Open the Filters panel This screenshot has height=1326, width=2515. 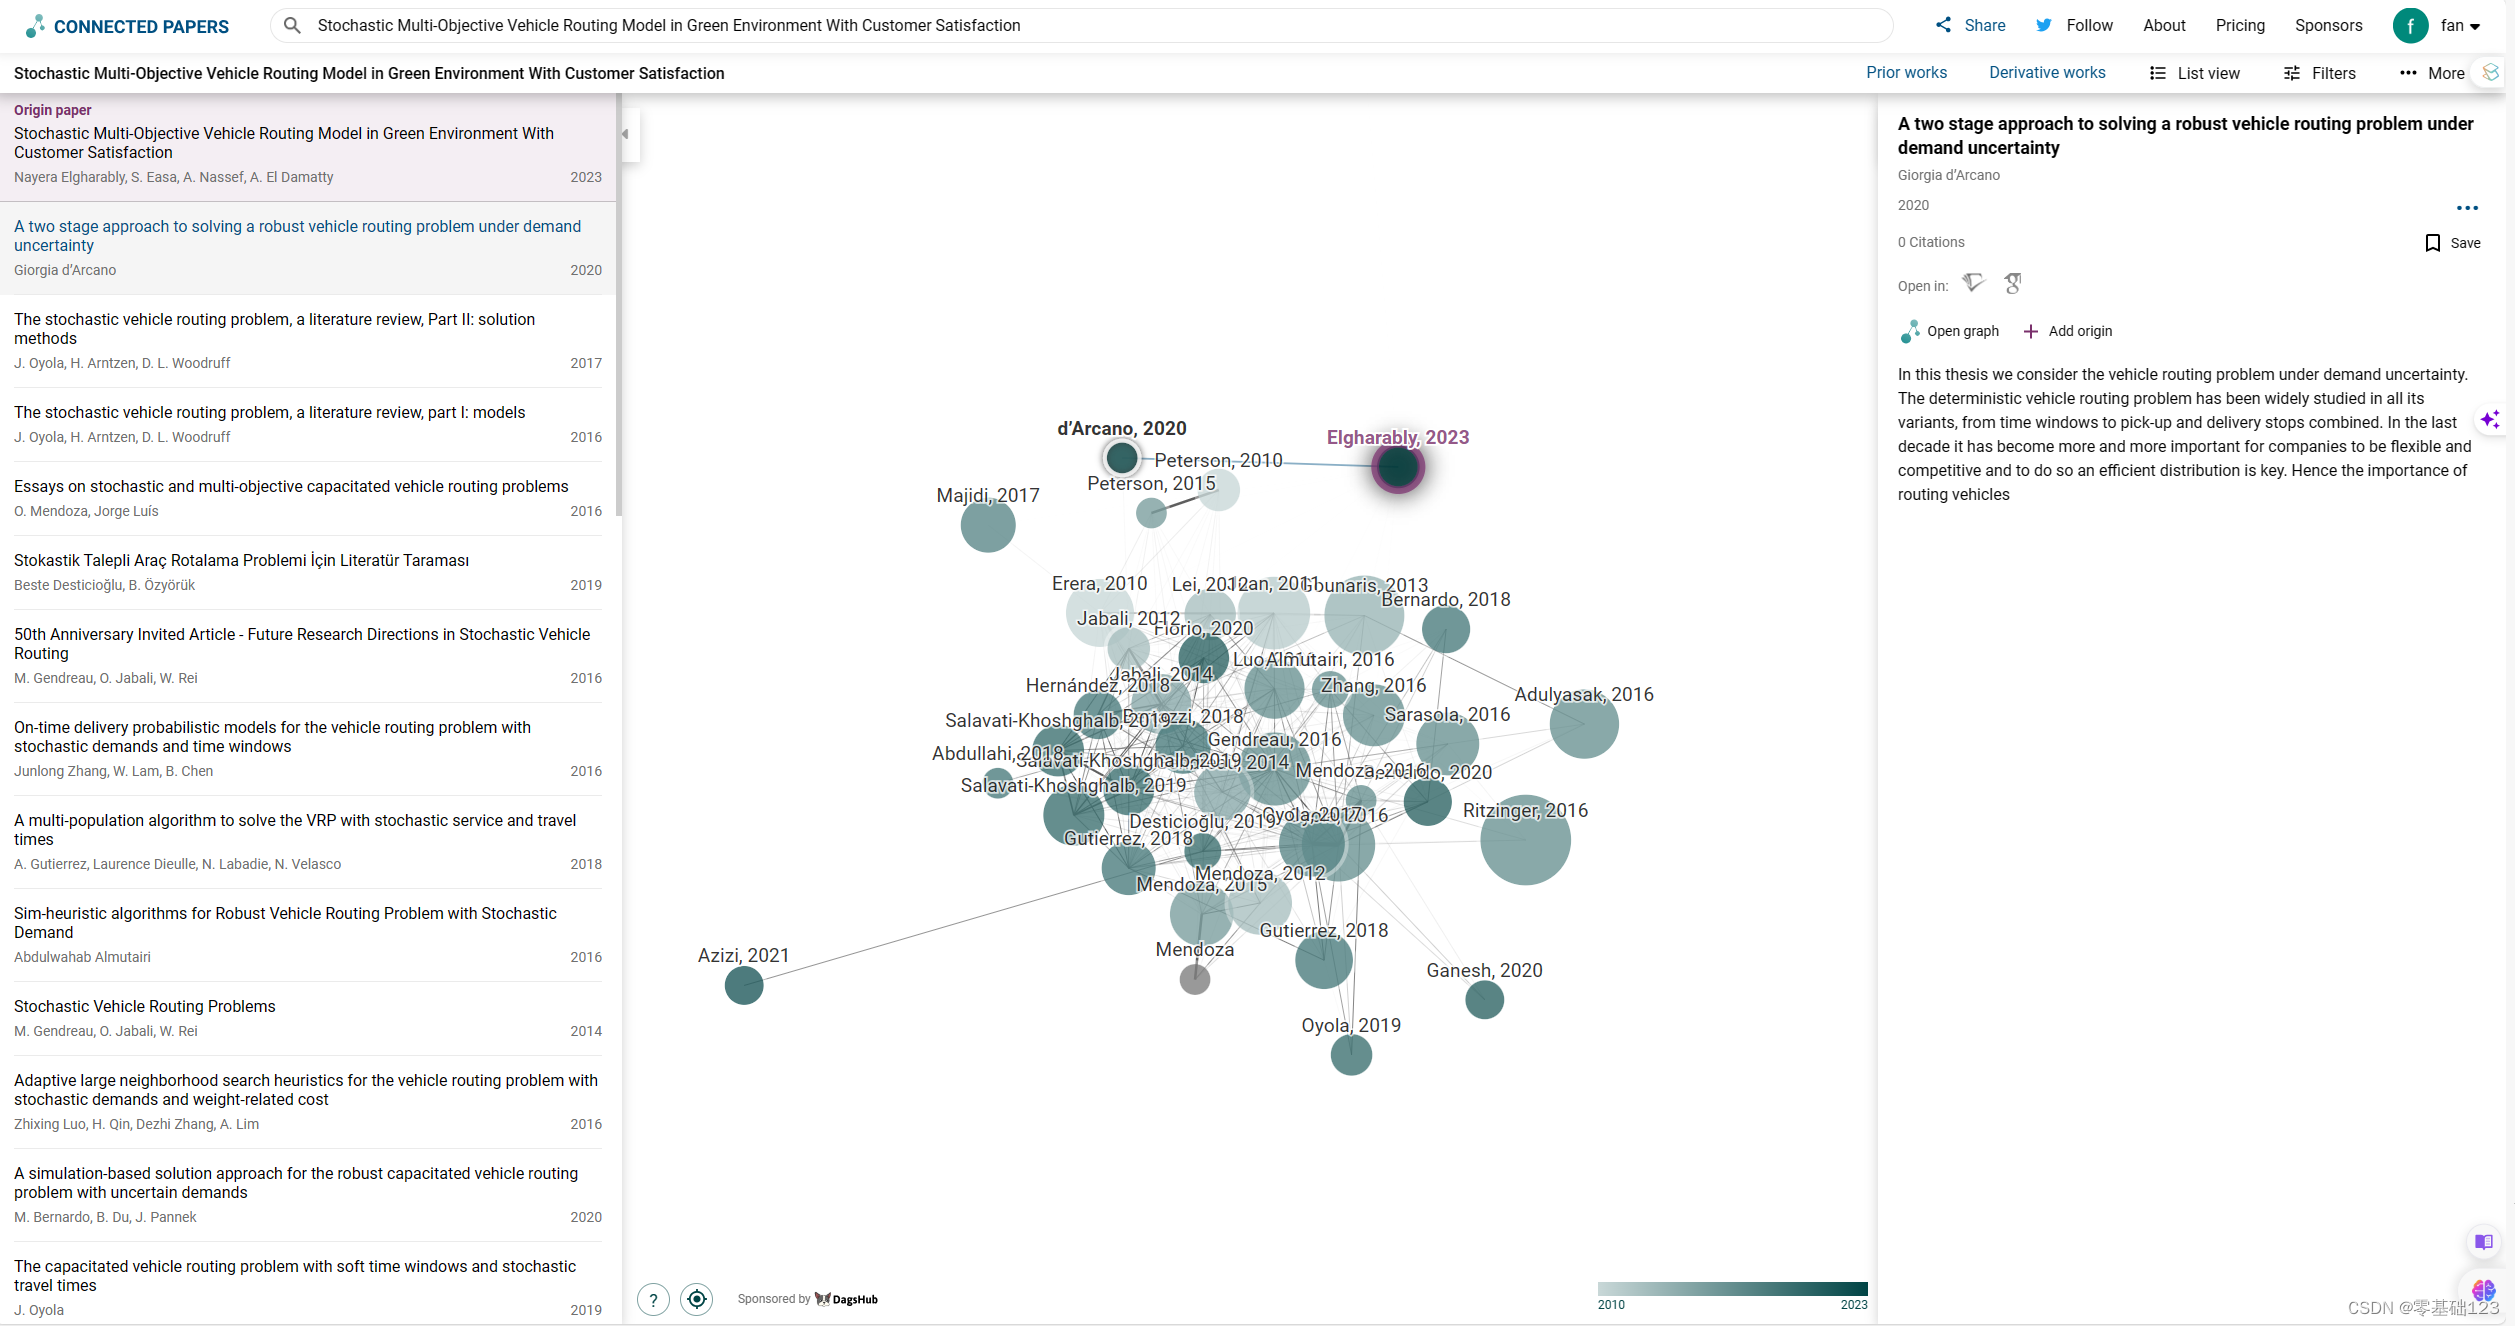pyautogui.click(x=2320, y=73)
